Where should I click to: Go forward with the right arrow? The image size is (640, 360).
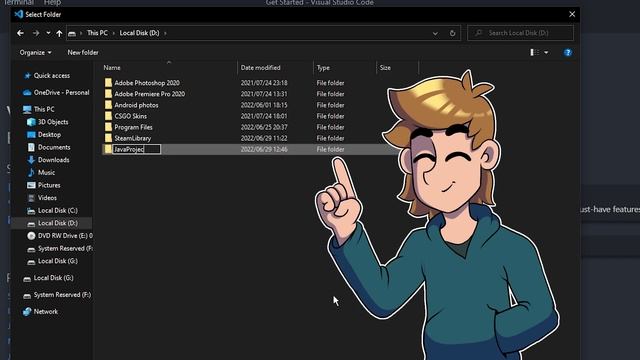pos(36,33)
